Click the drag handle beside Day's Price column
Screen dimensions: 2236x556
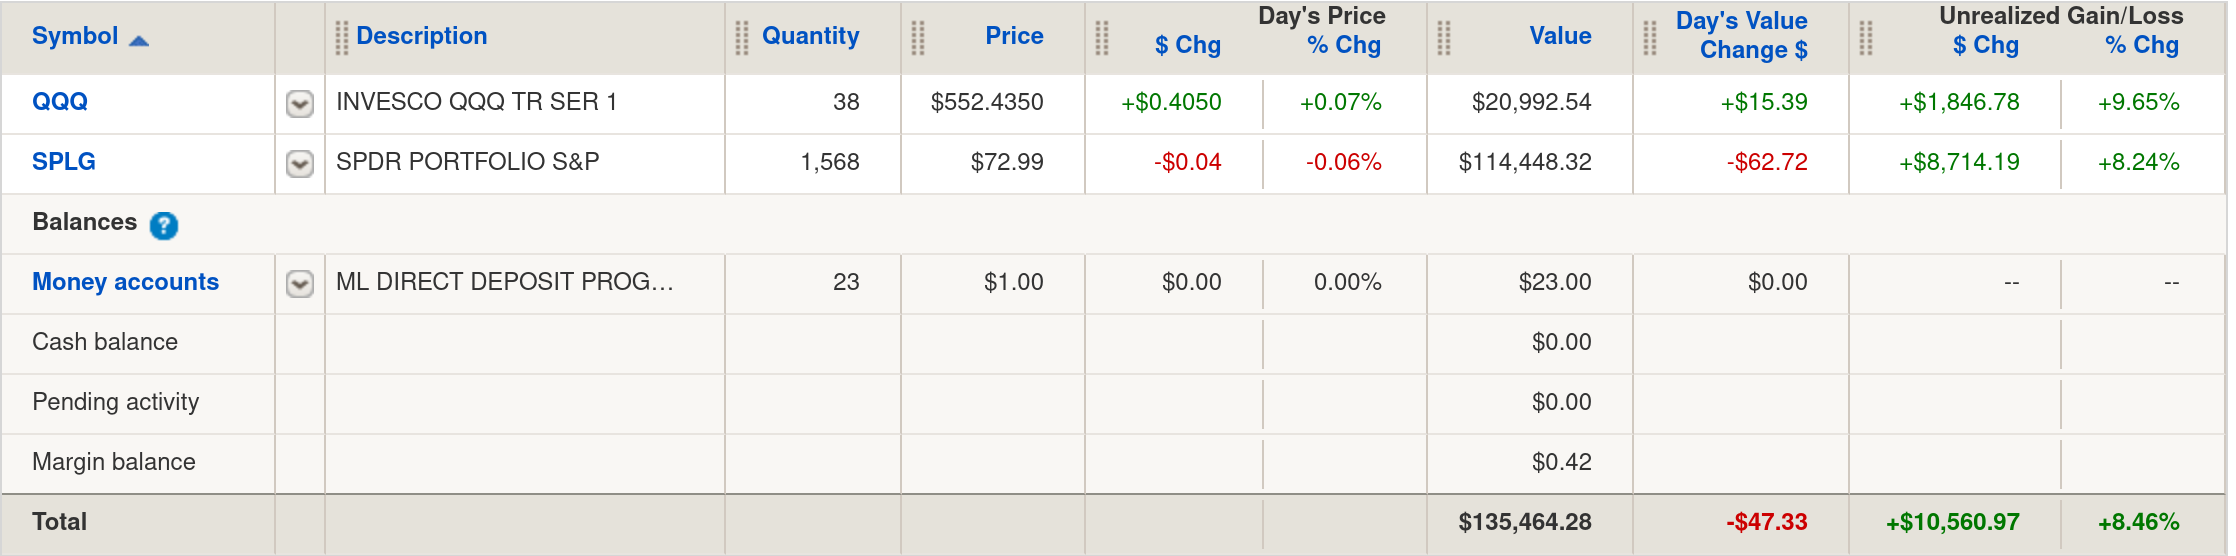[x=1102, y=38]
